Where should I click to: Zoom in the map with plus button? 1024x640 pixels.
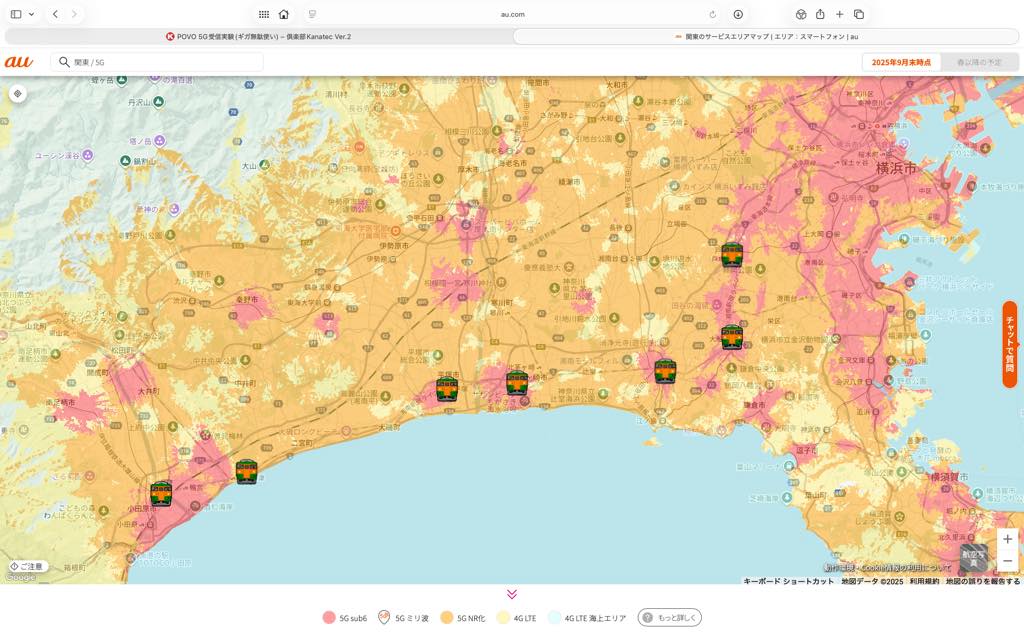coord(1007,540)
